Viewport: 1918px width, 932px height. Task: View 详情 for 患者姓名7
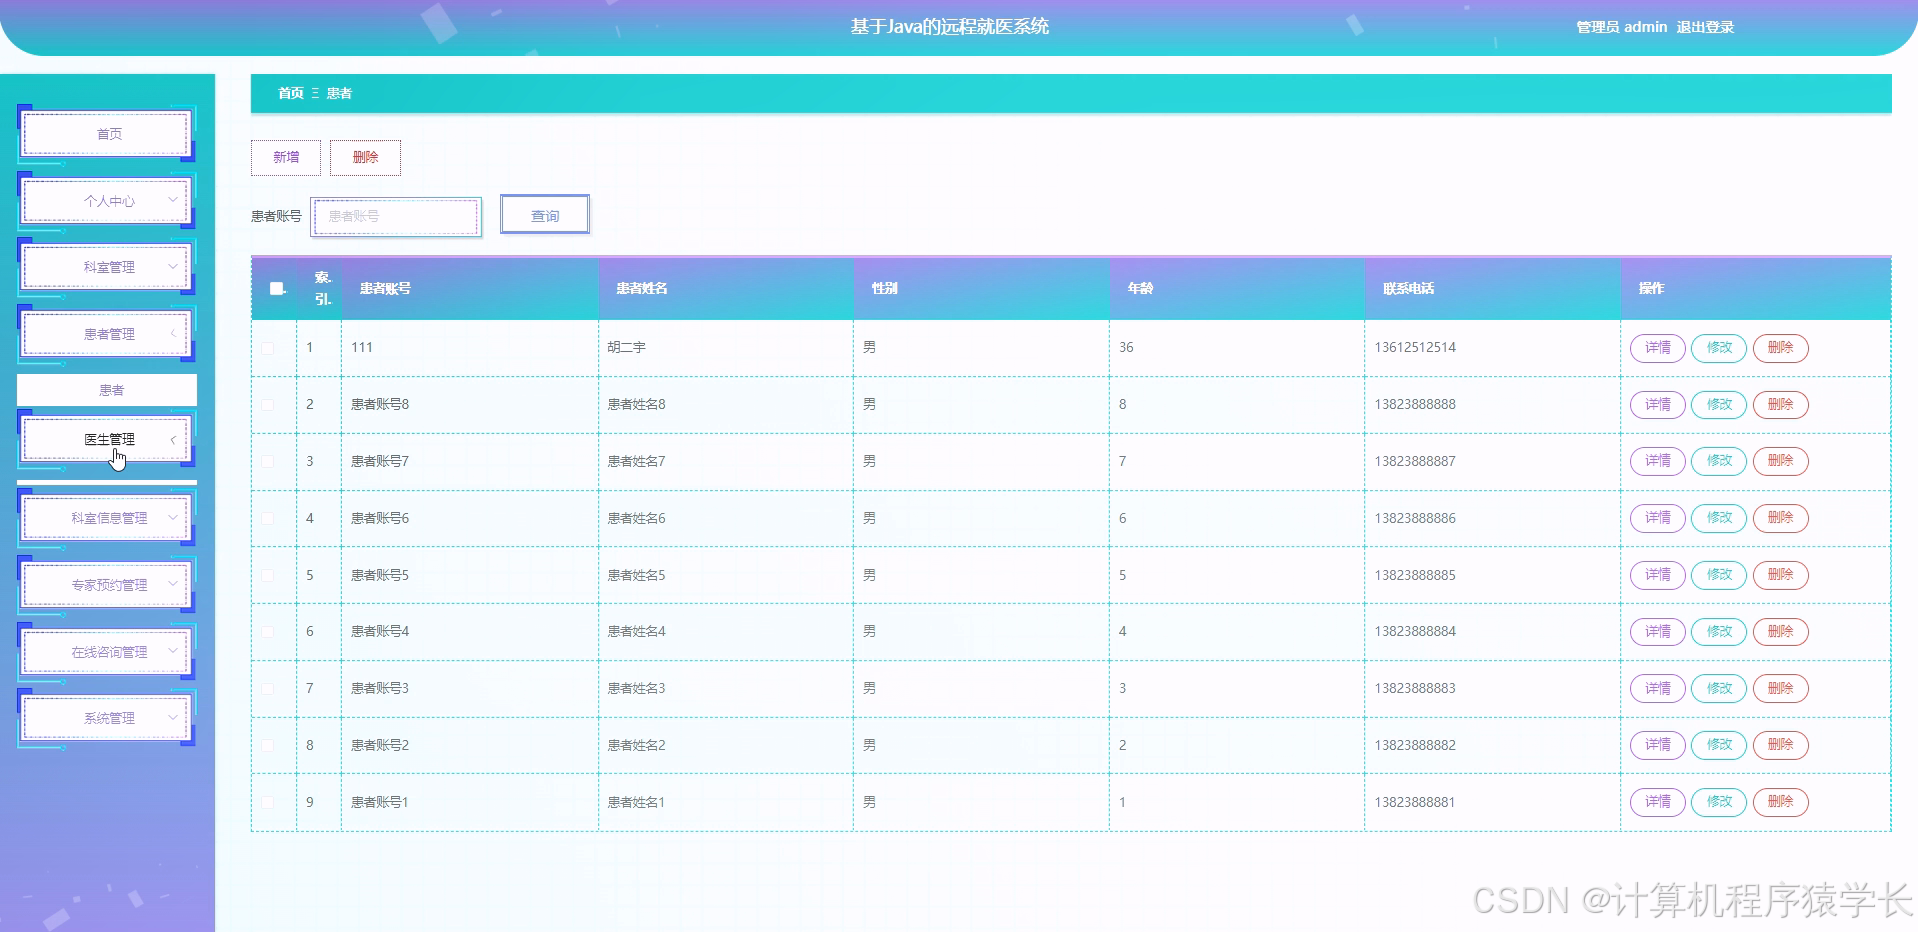tap(1658, 461)
